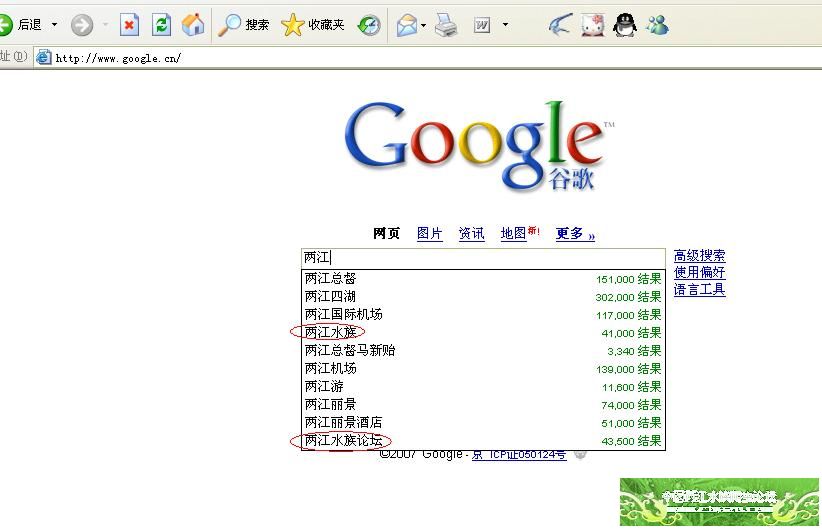Viewport: 822px width, 529px height.
Task: Select suggestion 两江游
Action: click(483, 386)
